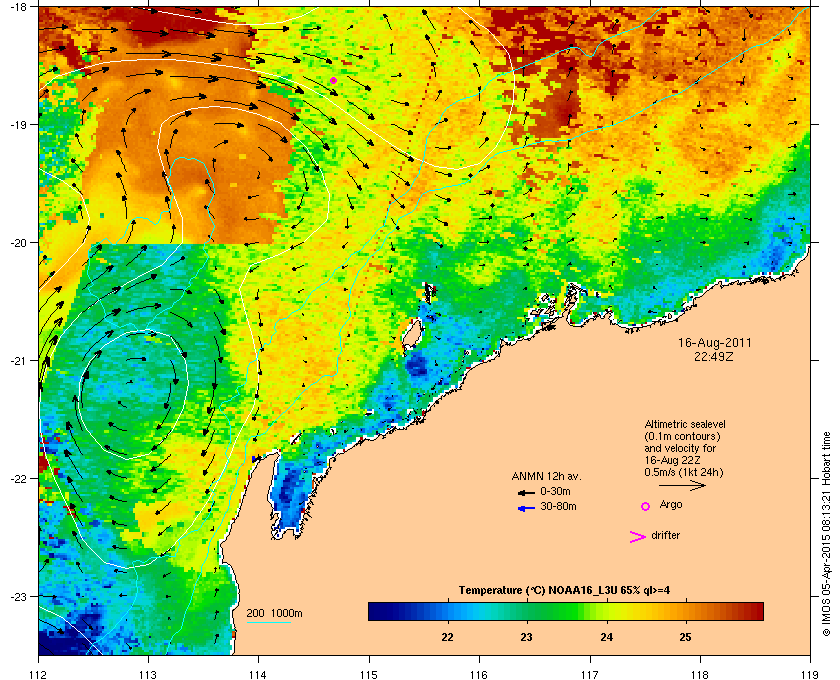
Task: Click the color bar tick label "23"
Action: [x=527, y=638]
